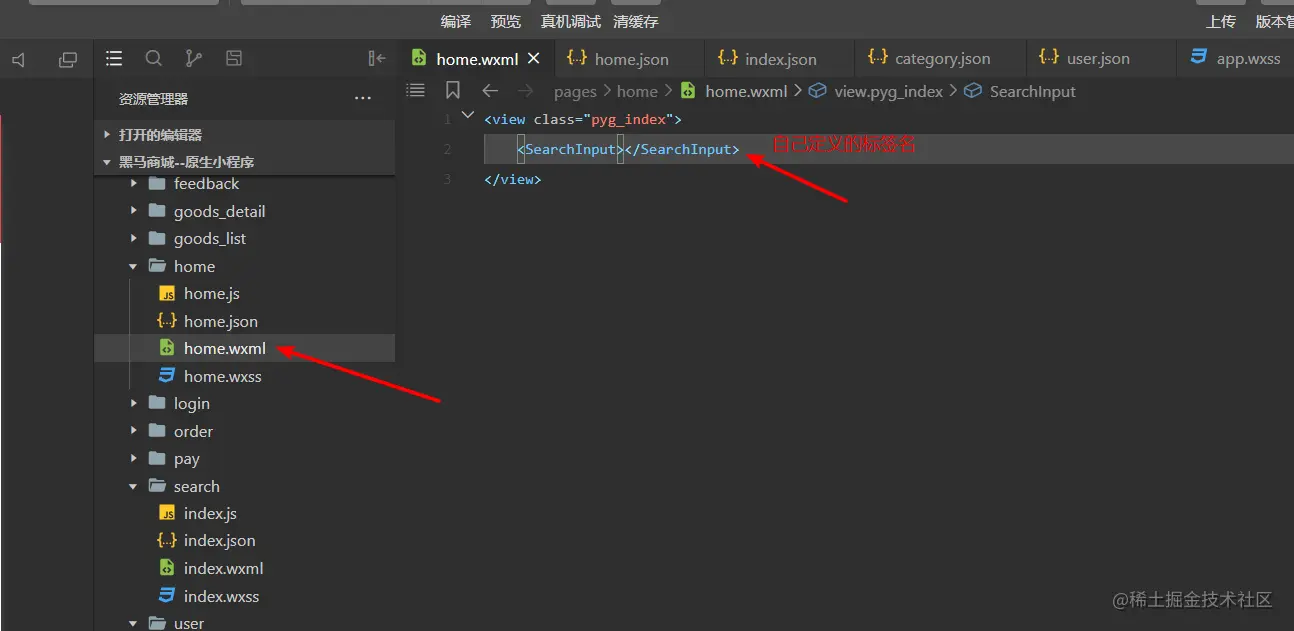The width and height of the screenshot is (1294, 631).
Task: Place cursor in opening SearchInput tag
Action: (570, 149)
